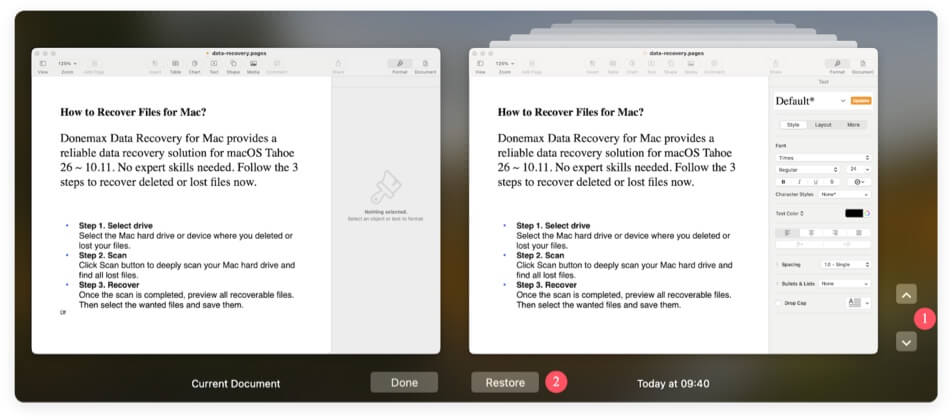Open advanced text options gear menu
952x420 pixels.
pos(859,181)
